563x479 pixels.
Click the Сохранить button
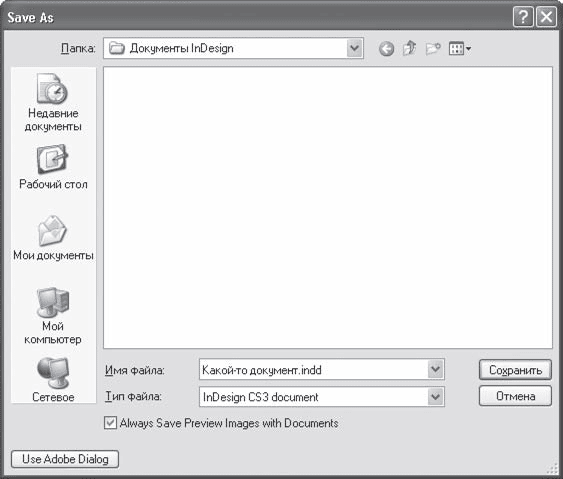515,370
